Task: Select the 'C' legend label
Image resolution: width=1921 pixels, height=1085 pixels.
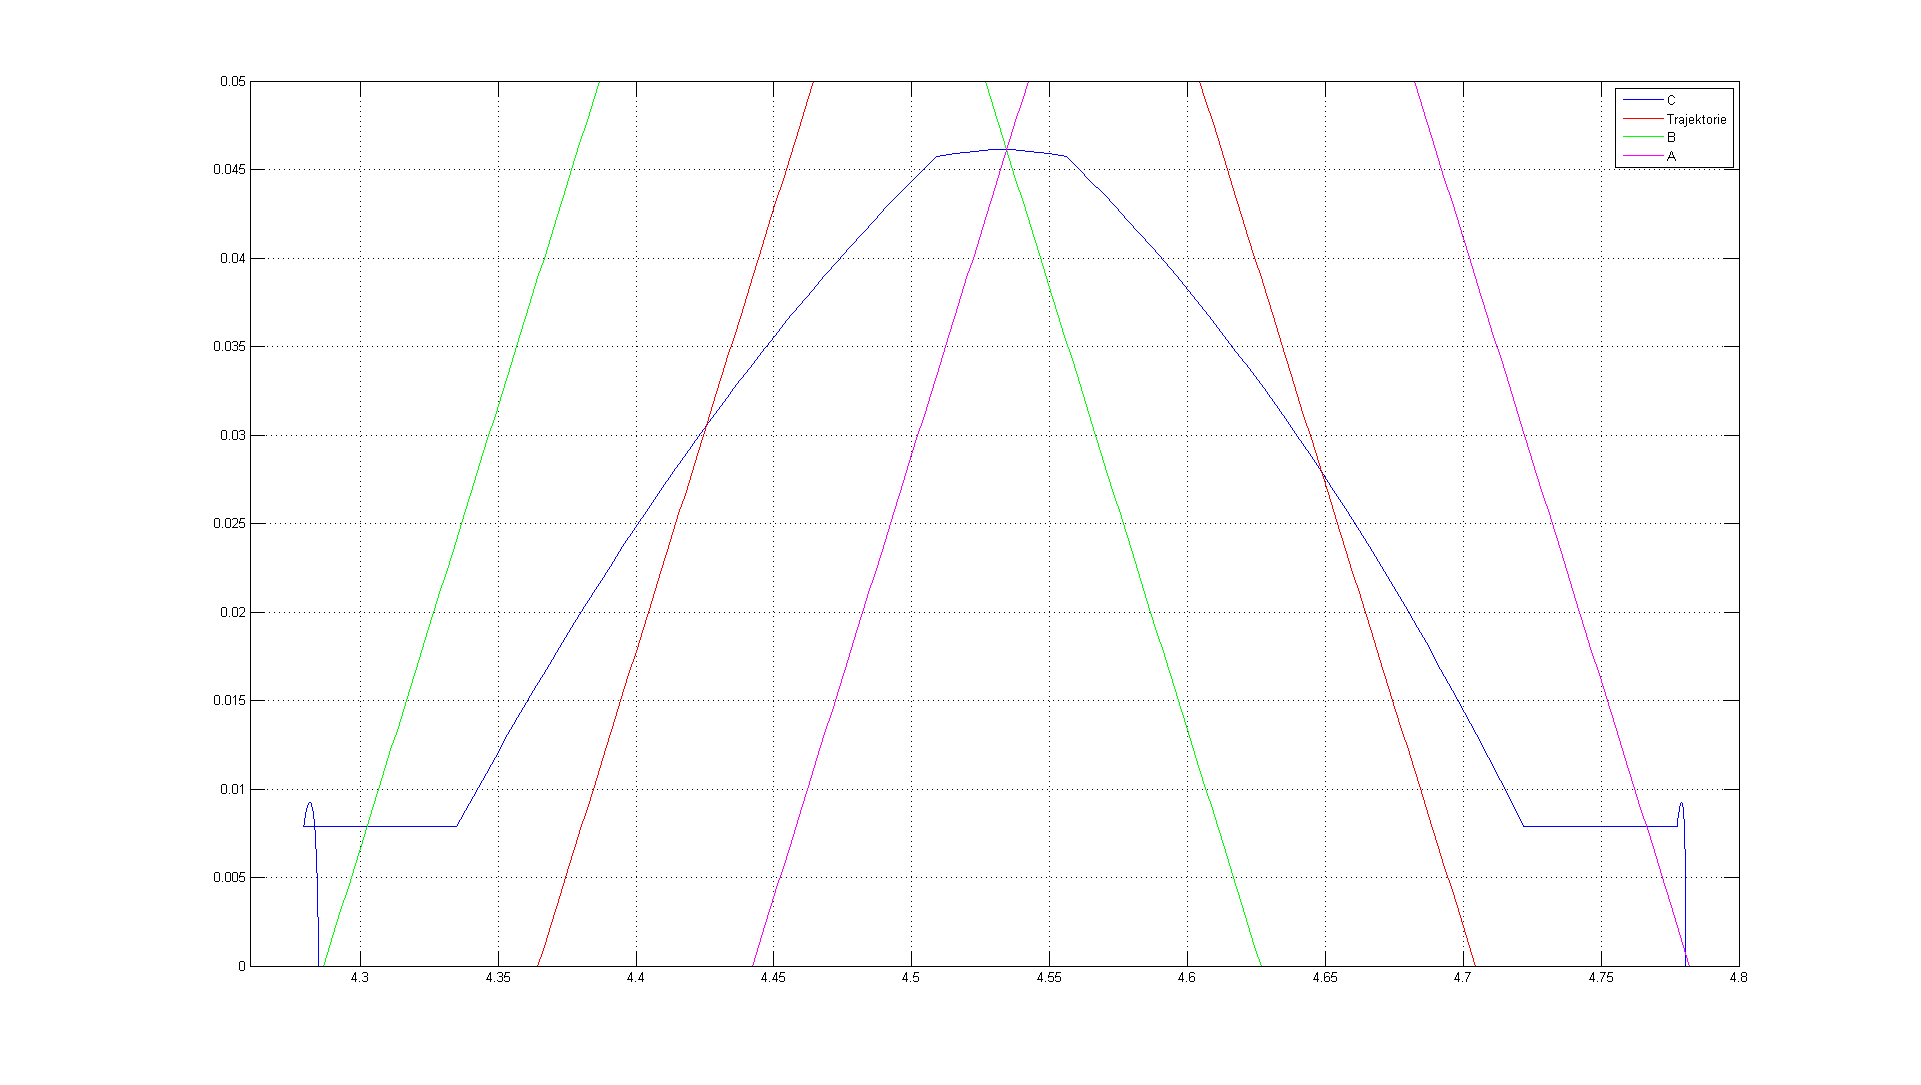Action: click(x=1670, y=100)
